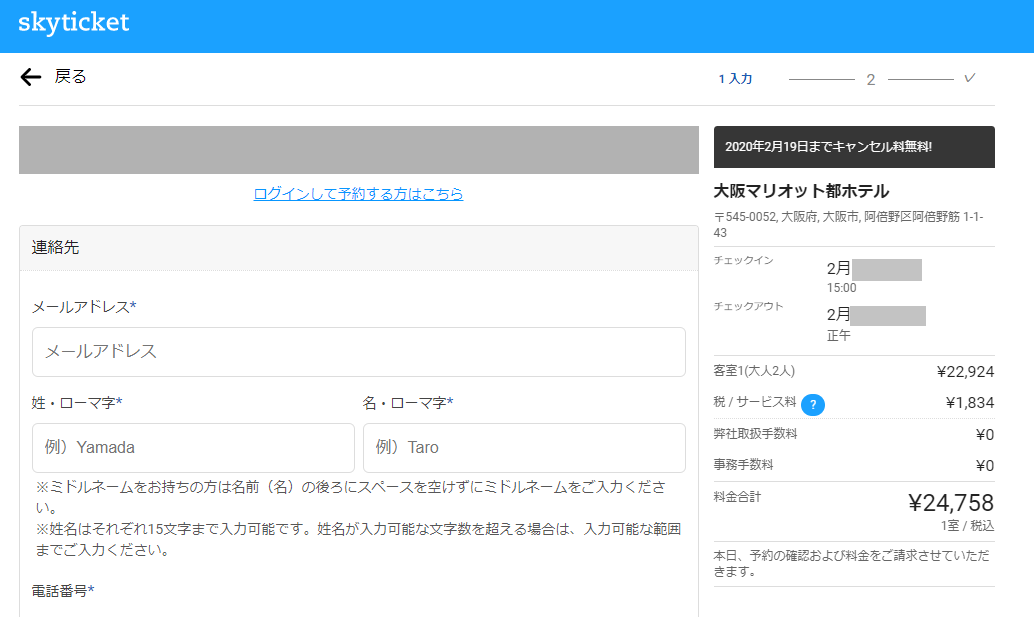Click the 弊社取扱手数料 label
This screenshot has width=1034, height=617.
[755, 434]
